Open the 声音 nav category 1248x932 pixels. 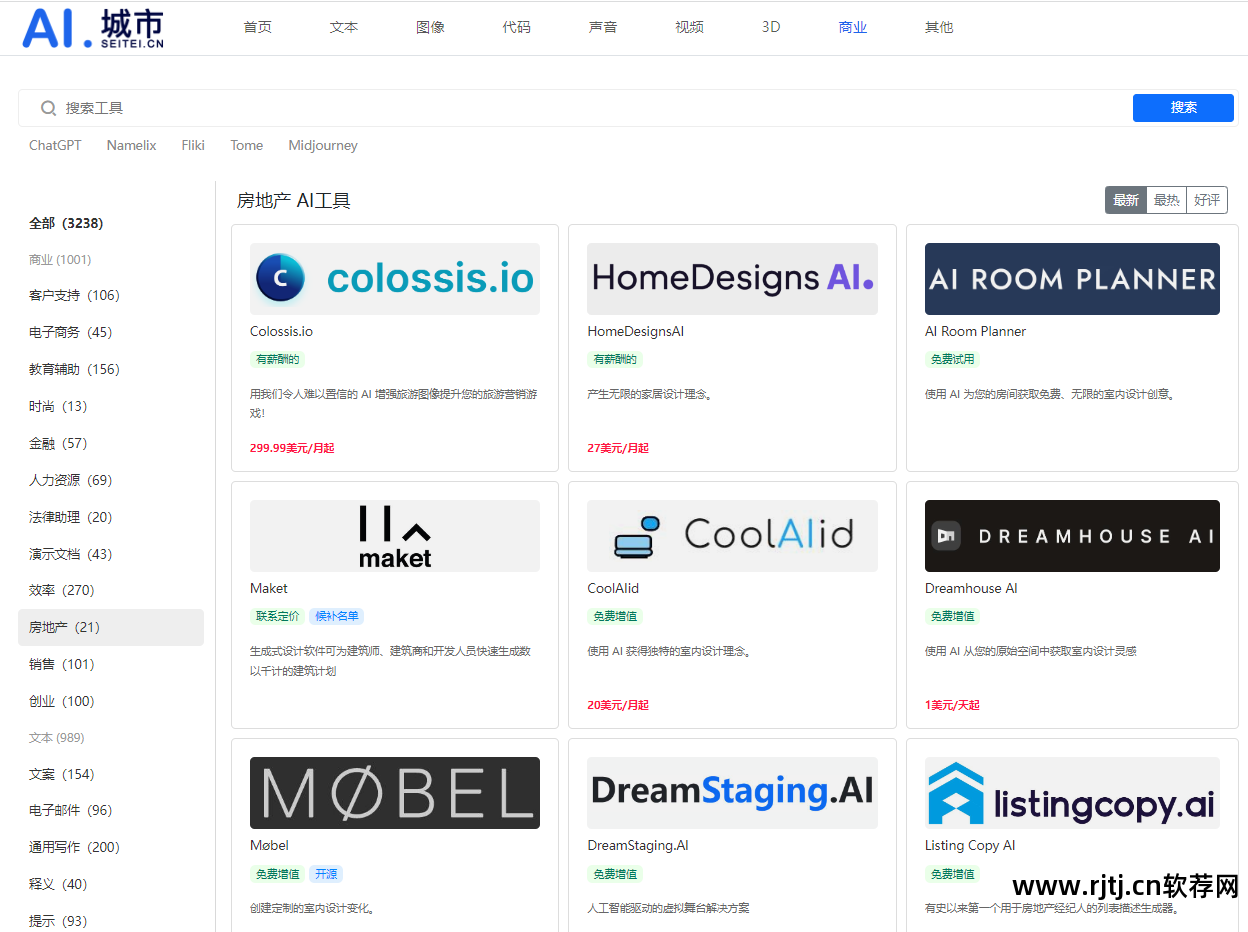click(603, 27)
